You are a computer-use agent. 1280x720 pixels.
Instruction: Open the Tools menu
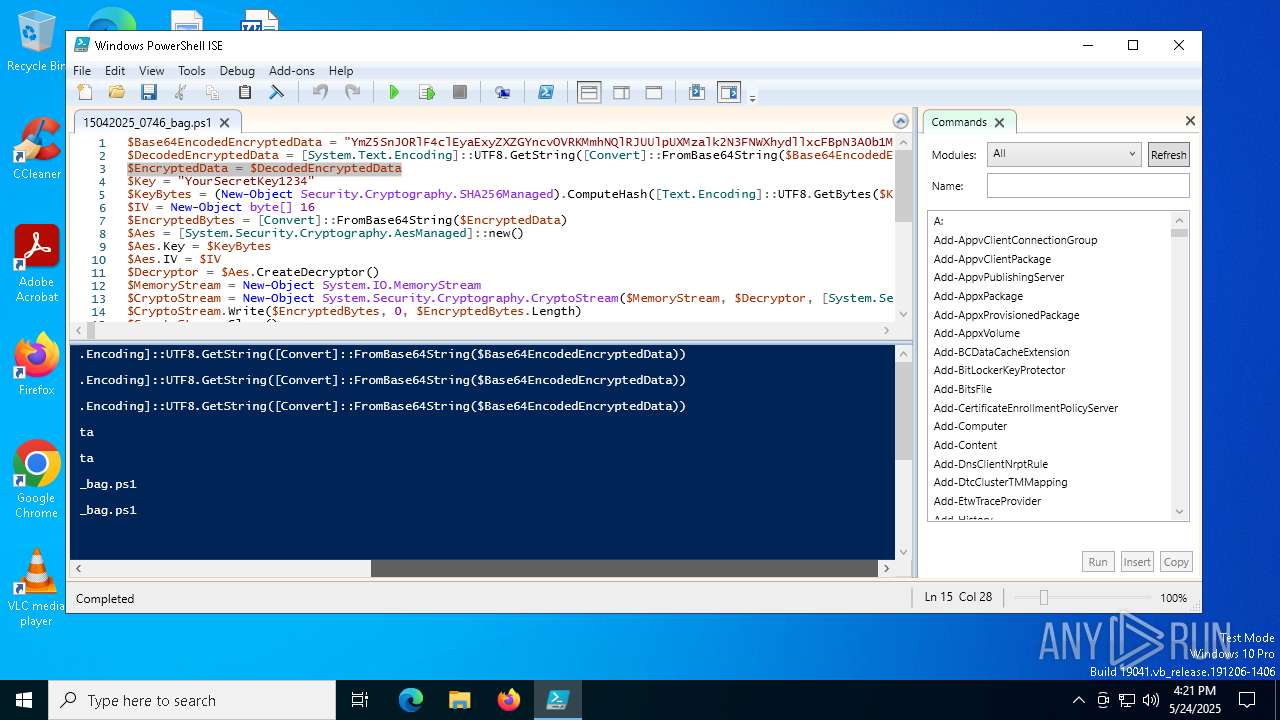tap(192, 71)
